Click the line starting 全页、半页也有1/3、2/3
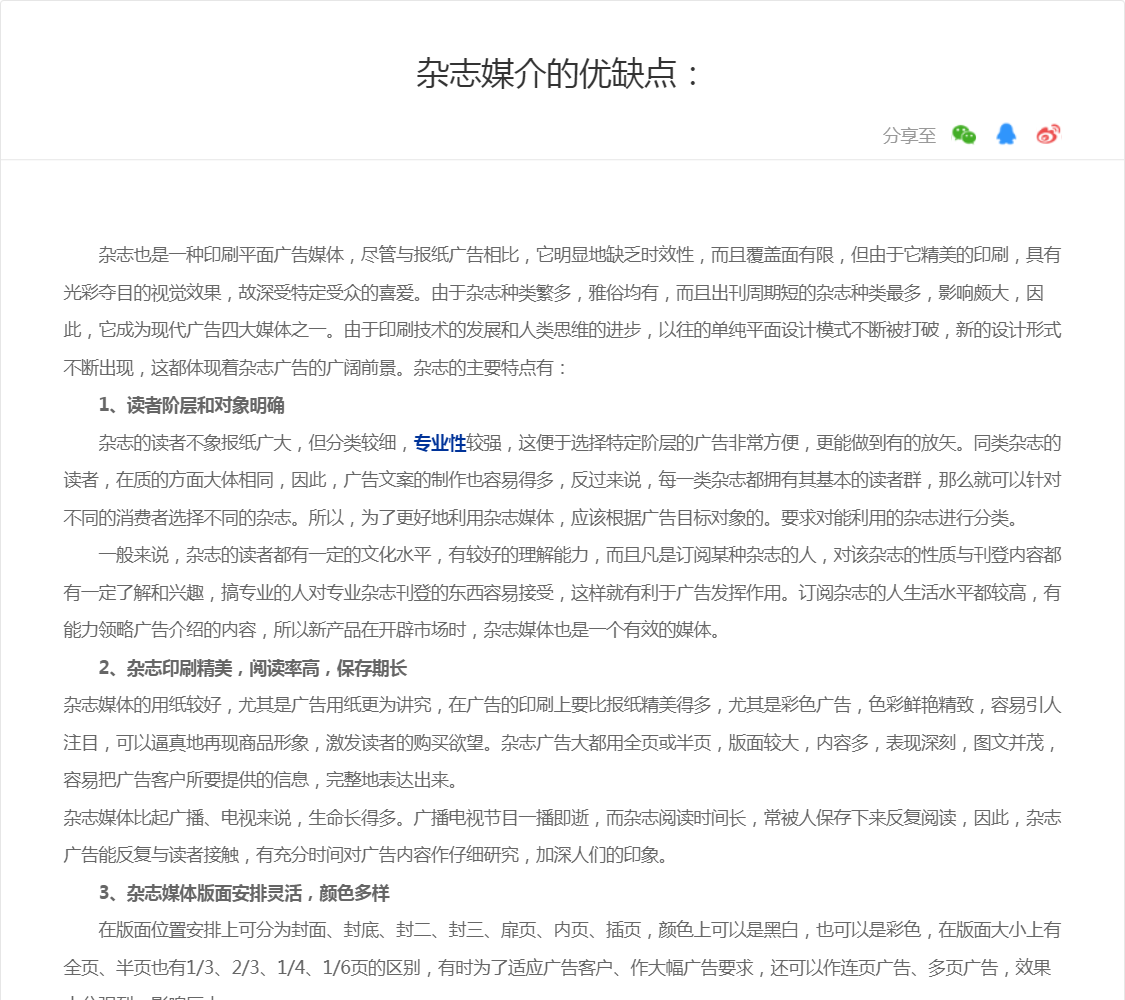 (x=557, y=968)
